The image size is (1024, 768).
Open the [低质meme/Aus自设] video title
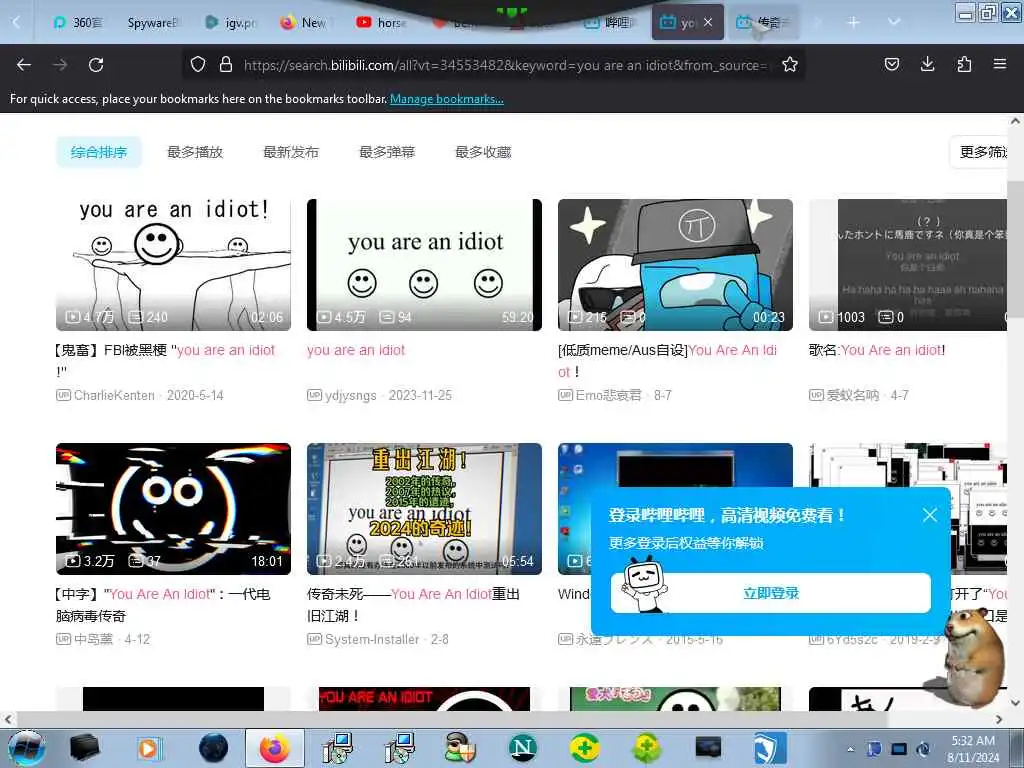[x=667, y=360]
